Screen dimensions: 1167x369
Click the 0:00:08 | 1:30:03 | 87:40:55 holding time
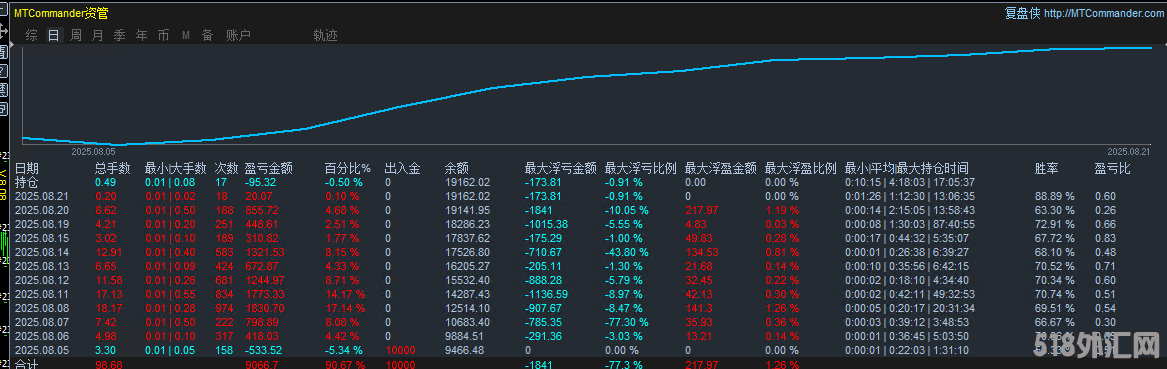(x=909, y=224)
